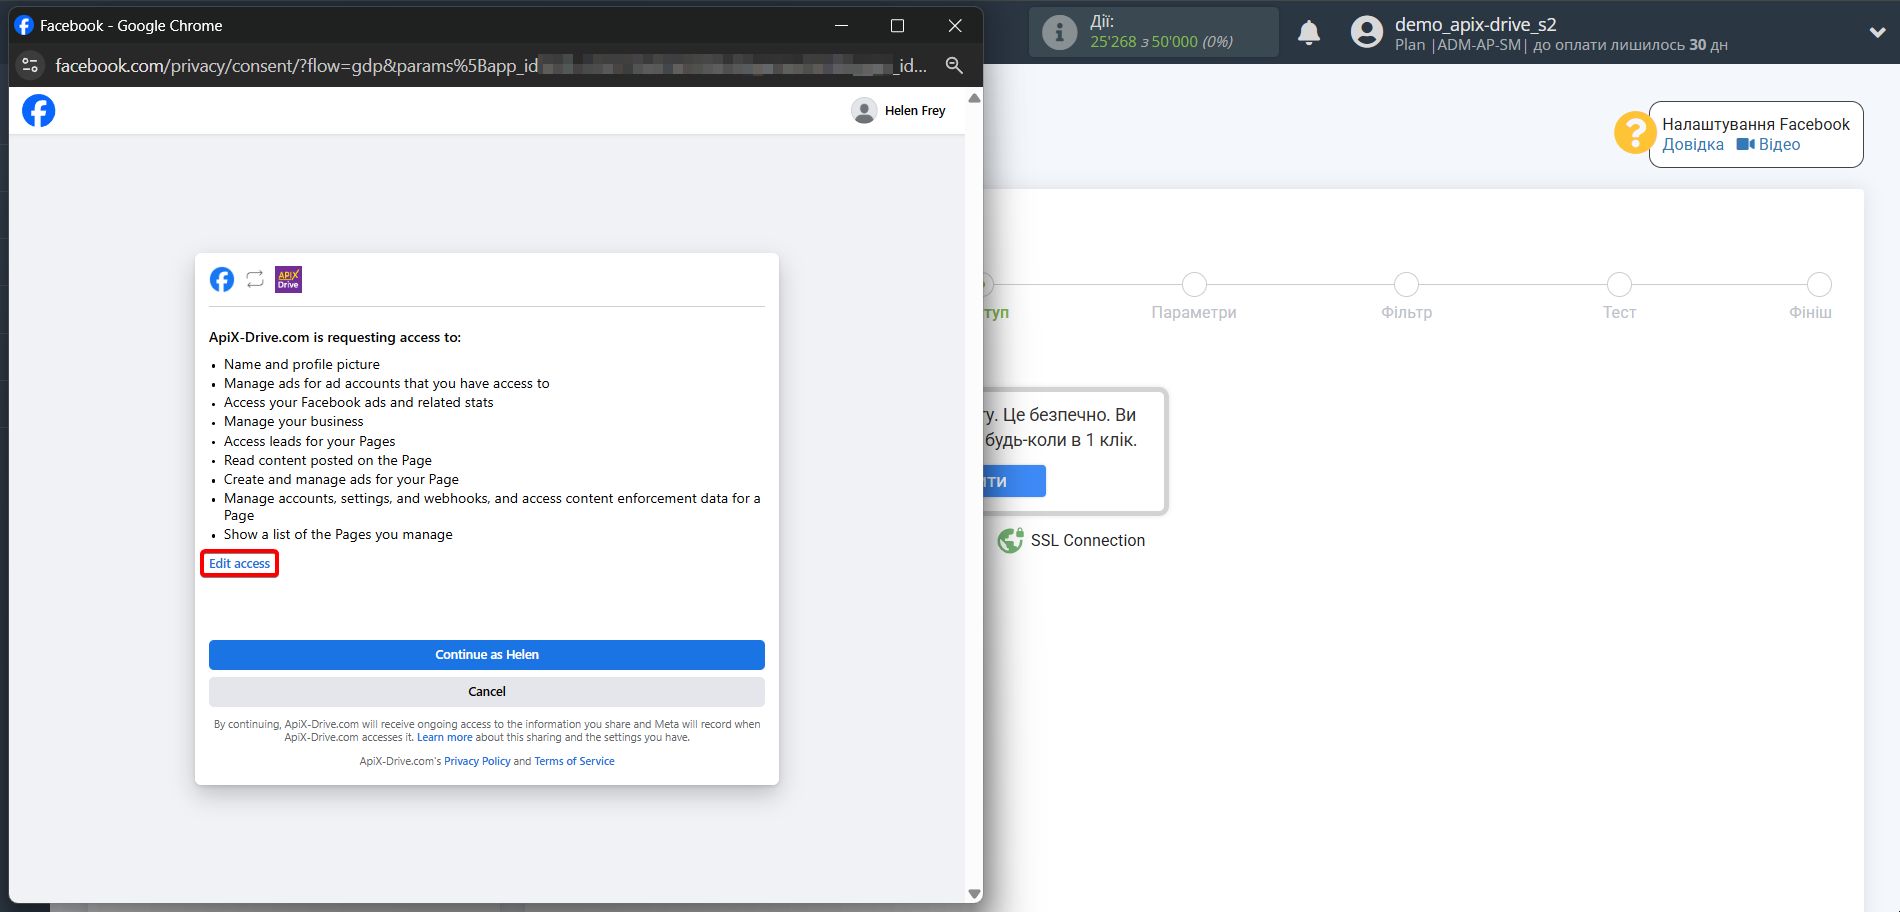Click the user account avatar icon in ApiX-Drive
The width and height of the screenshot is (1900, 912).
click(1366, 32)
